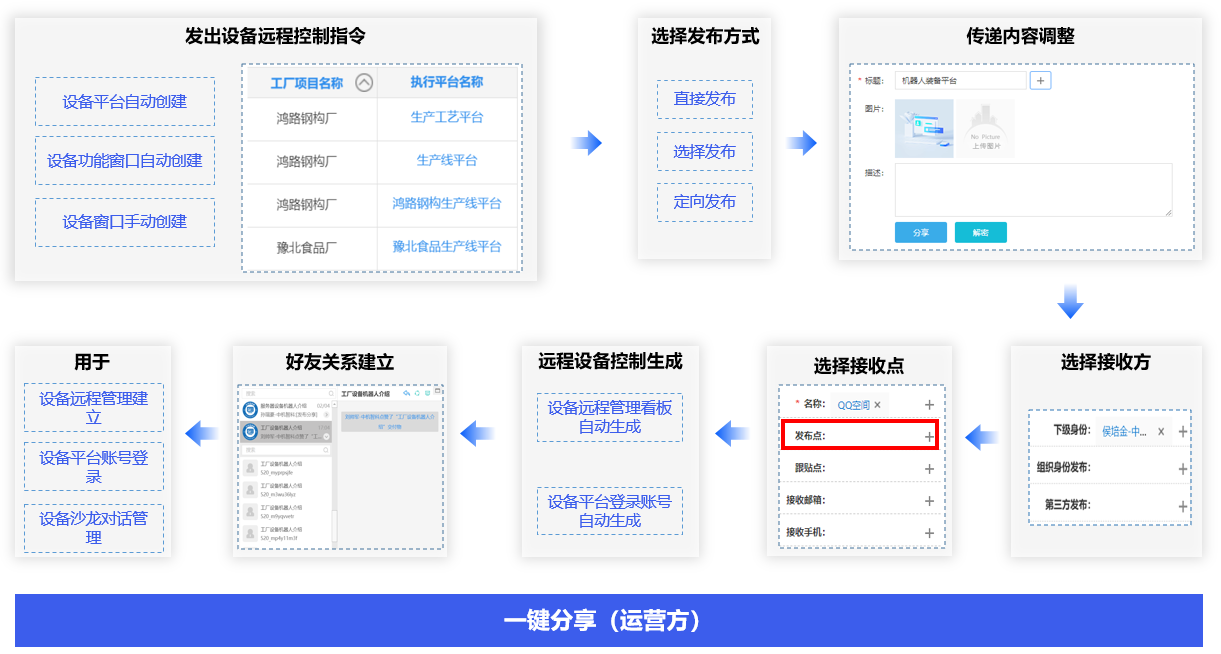Expand the selected 工厂设备机器人介绍 chat chevron
Screen dimensions: 1221x654
click(326, 437)
